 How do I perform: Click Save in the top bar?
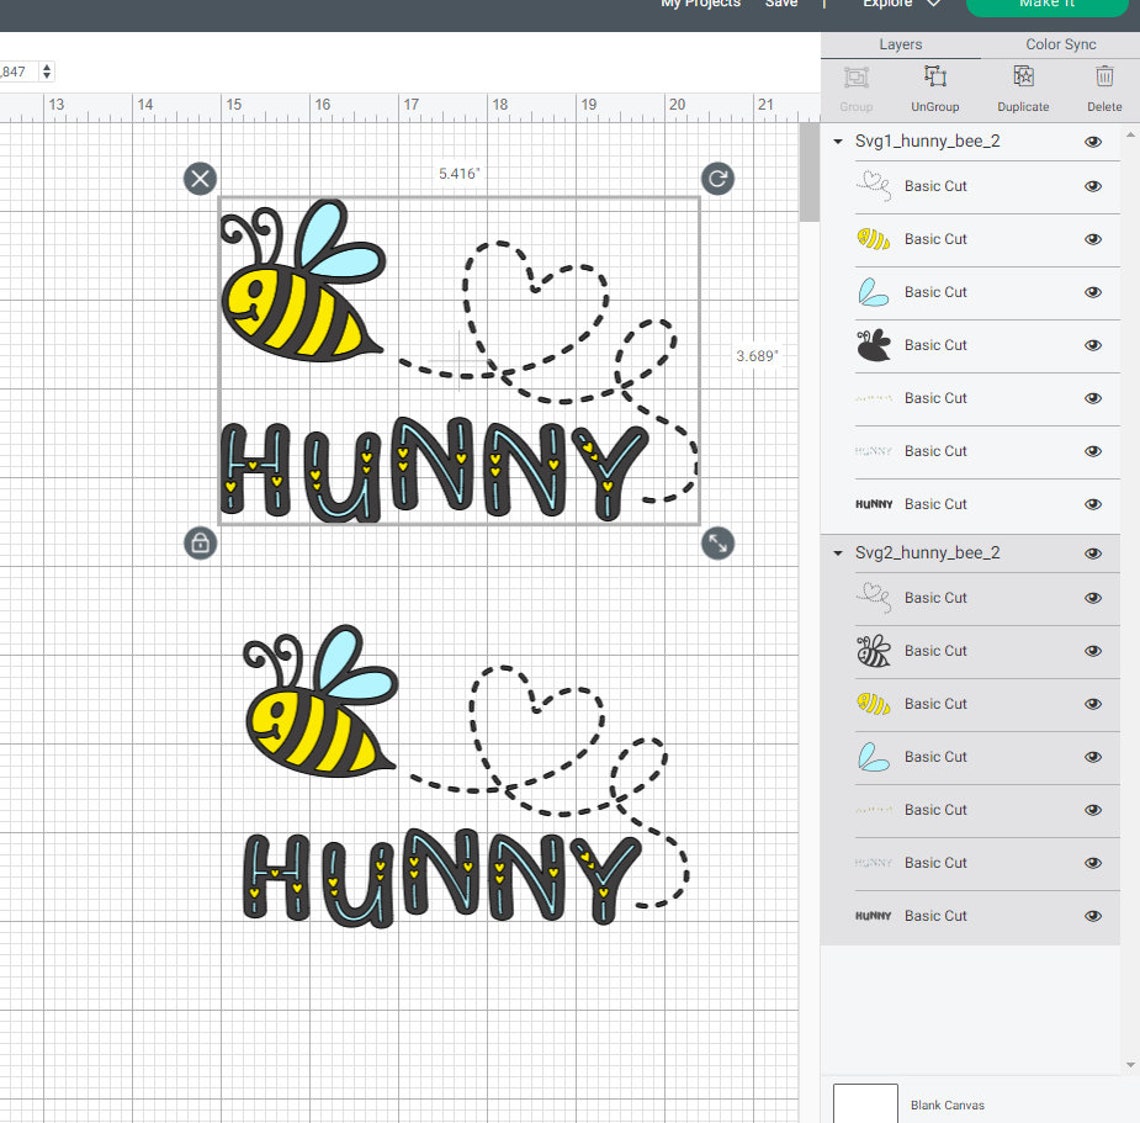(781, 5)
